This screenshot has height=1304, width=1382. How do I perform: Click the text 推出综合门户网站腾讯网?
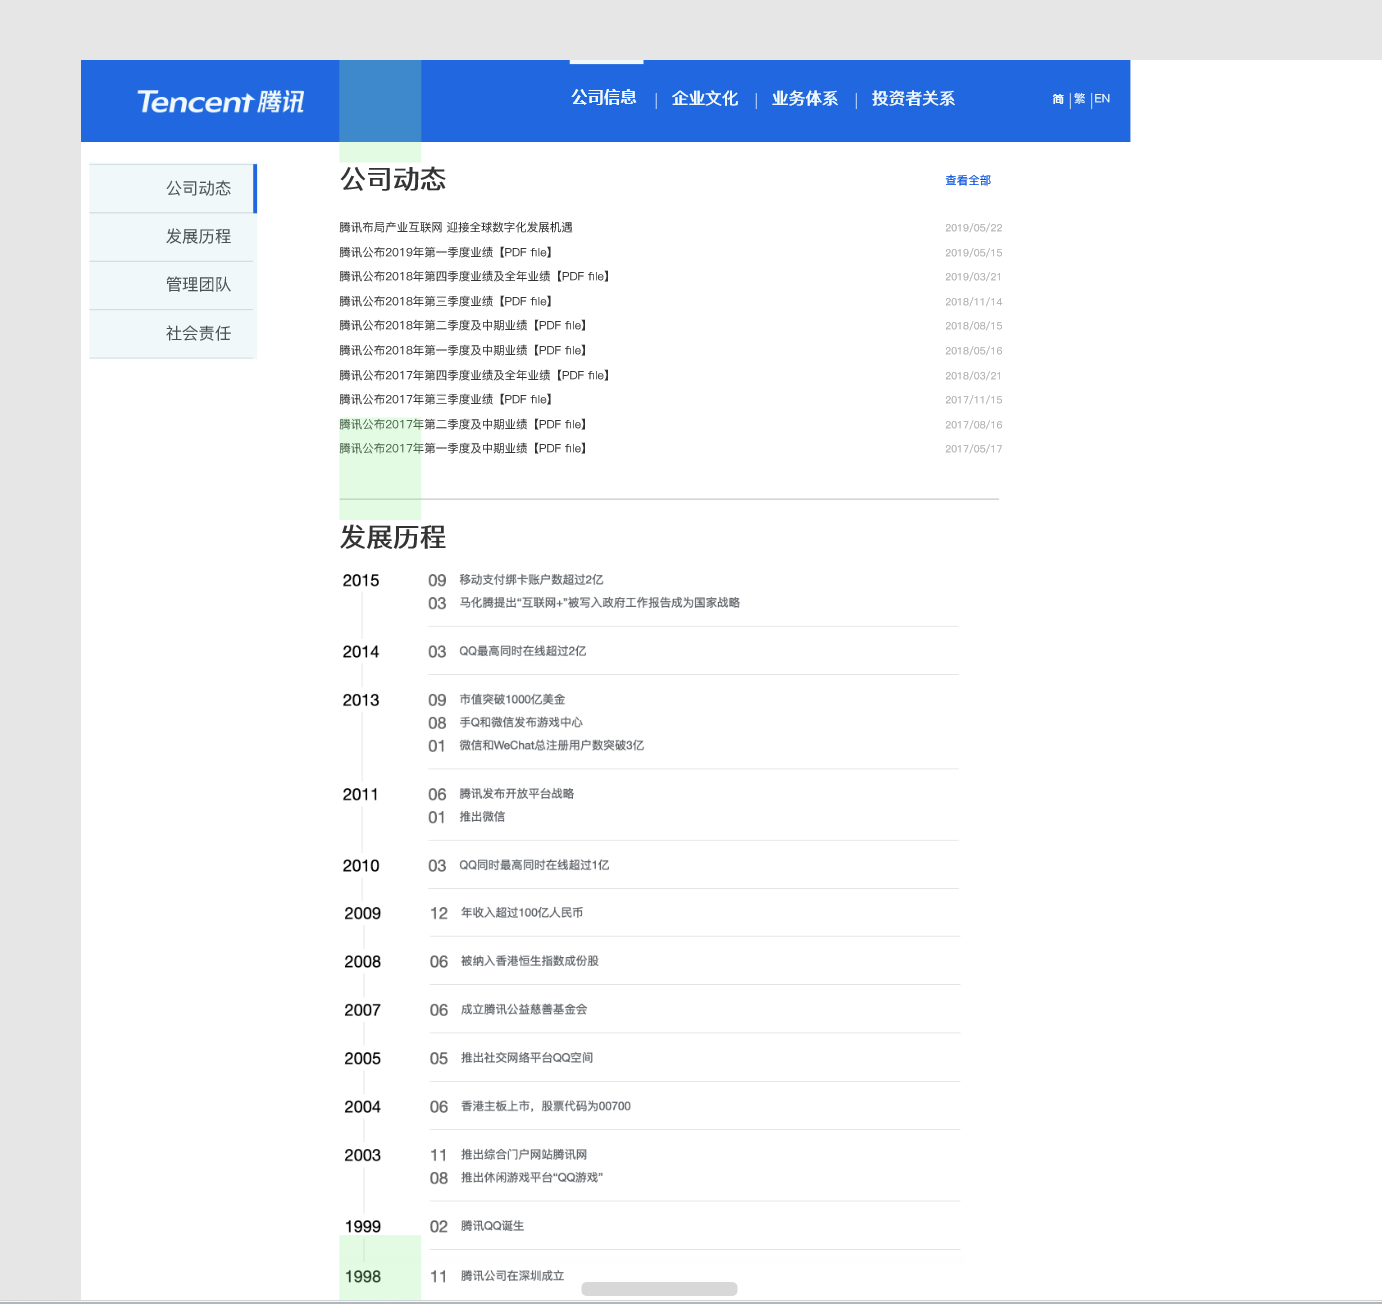524,1155
